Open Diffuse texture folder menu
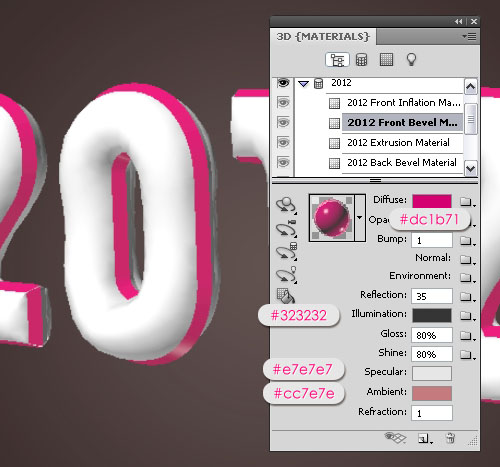Screen dimensions: 500x467 click(x=467, y=202)
